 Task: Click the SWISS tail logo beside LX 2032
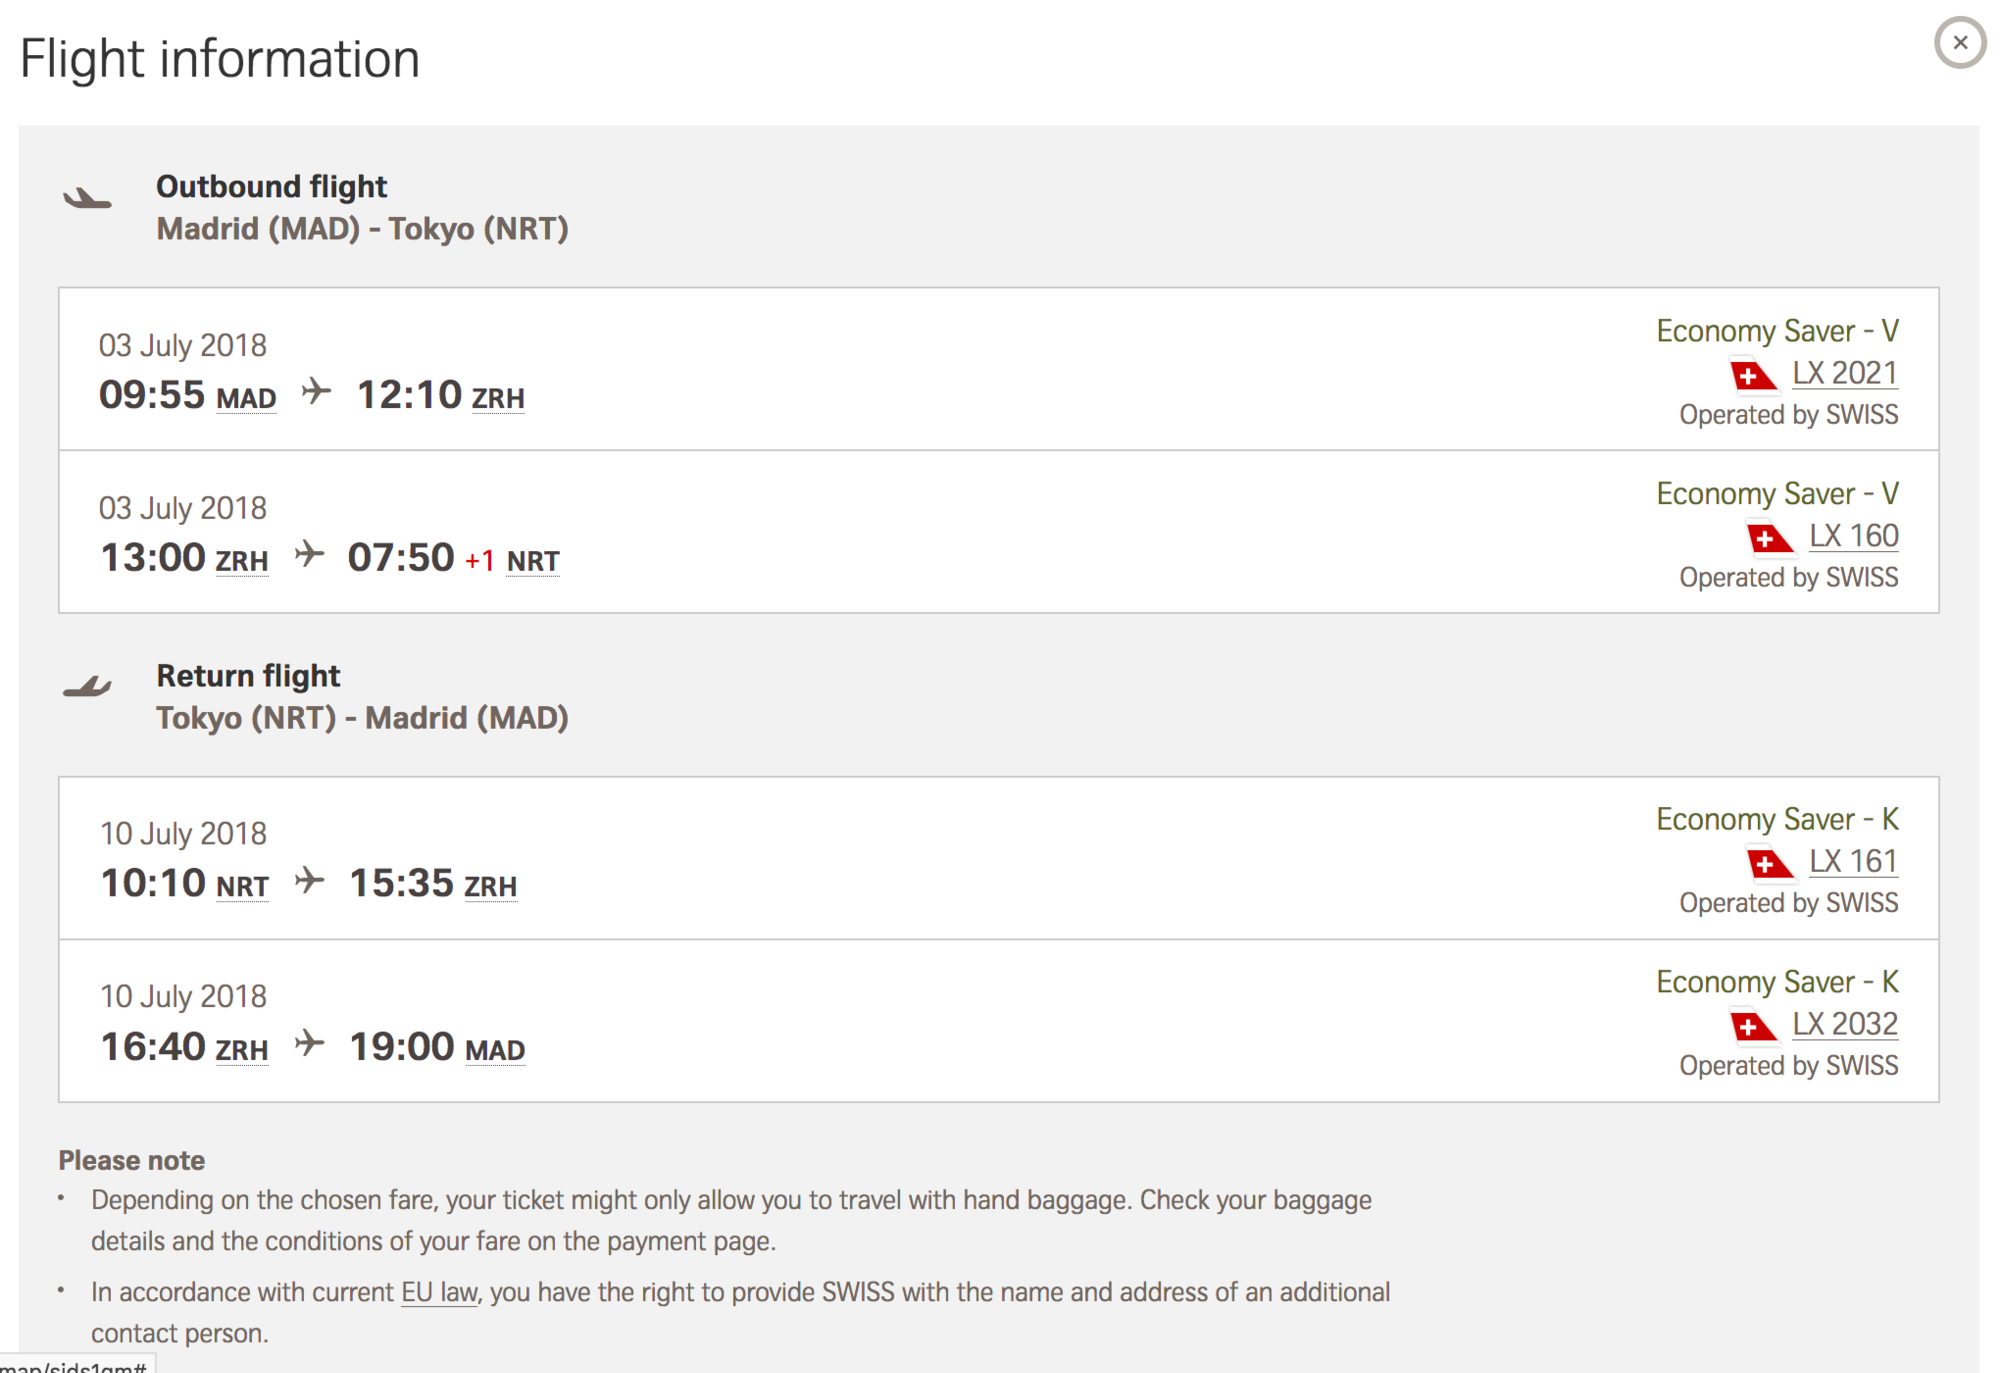[1752, 1026]
